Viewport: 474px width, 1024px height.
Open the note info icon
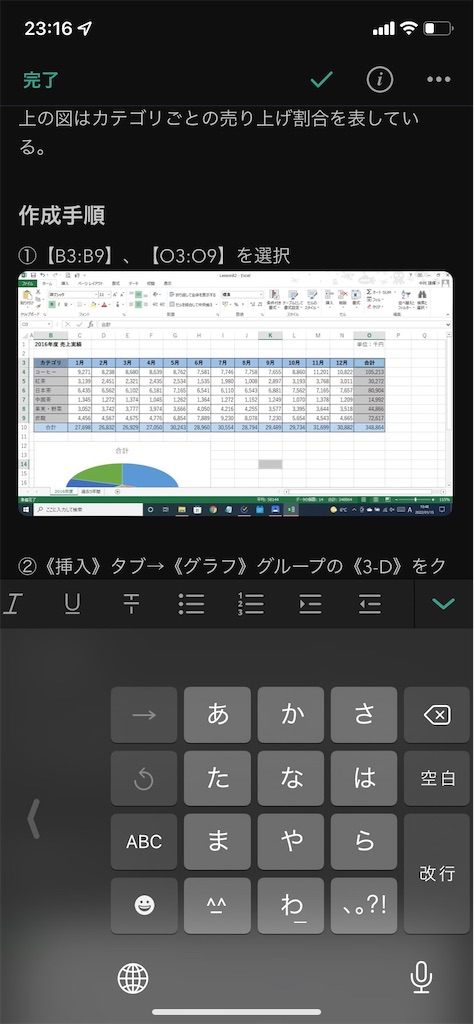pyautogui.click(x=380, y=80)
